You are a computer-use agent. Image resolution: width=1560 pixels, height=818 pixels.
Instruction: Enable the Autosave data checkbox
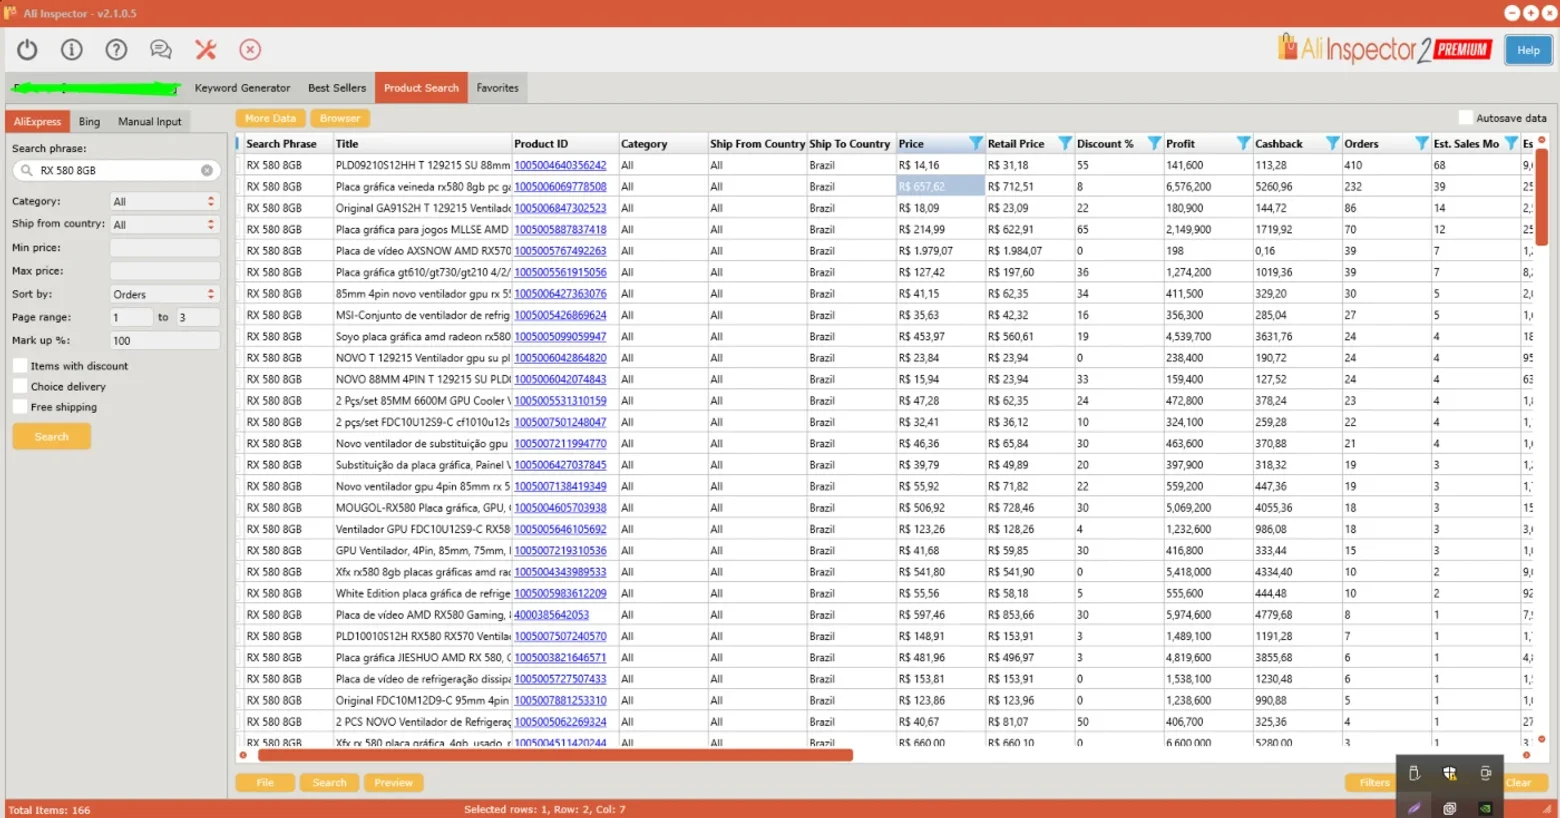point(1466,117)
